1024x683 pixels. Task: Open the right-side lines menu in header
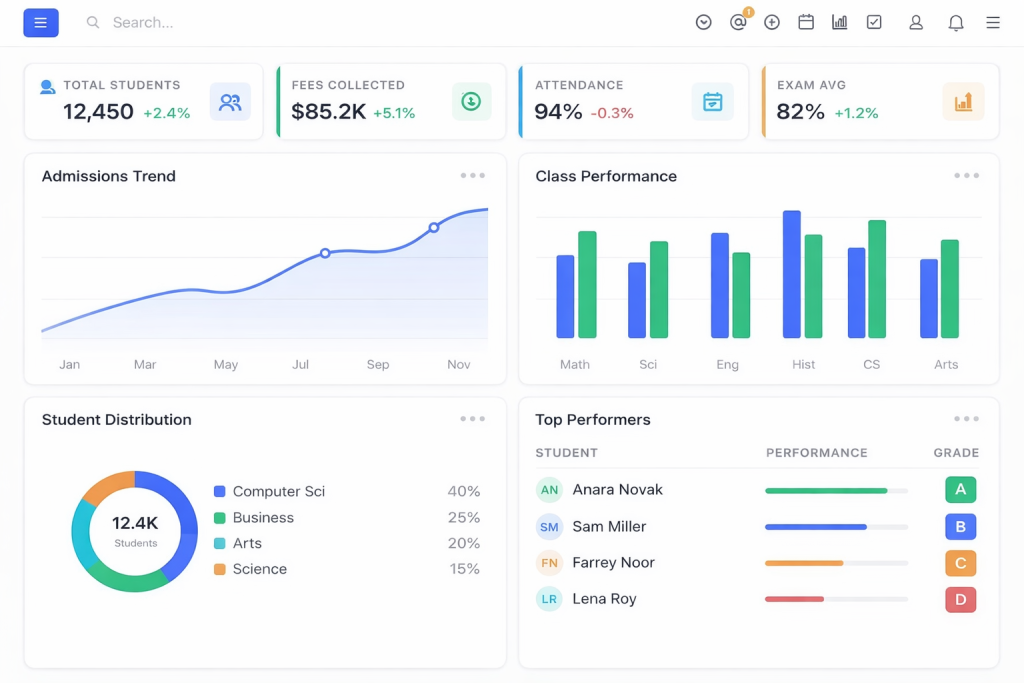tap(993, 23)
